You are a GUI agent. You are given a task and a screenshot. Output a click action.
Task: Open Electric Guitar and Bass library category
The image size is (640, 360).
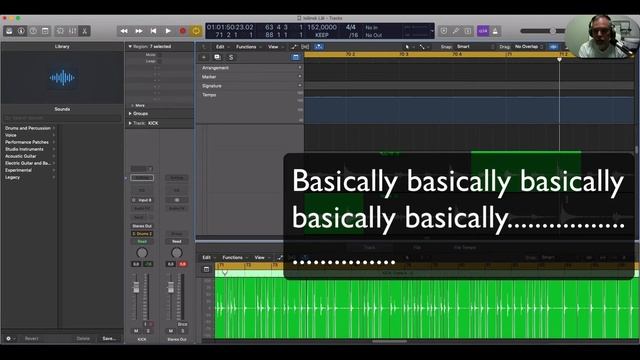point(29,163)
